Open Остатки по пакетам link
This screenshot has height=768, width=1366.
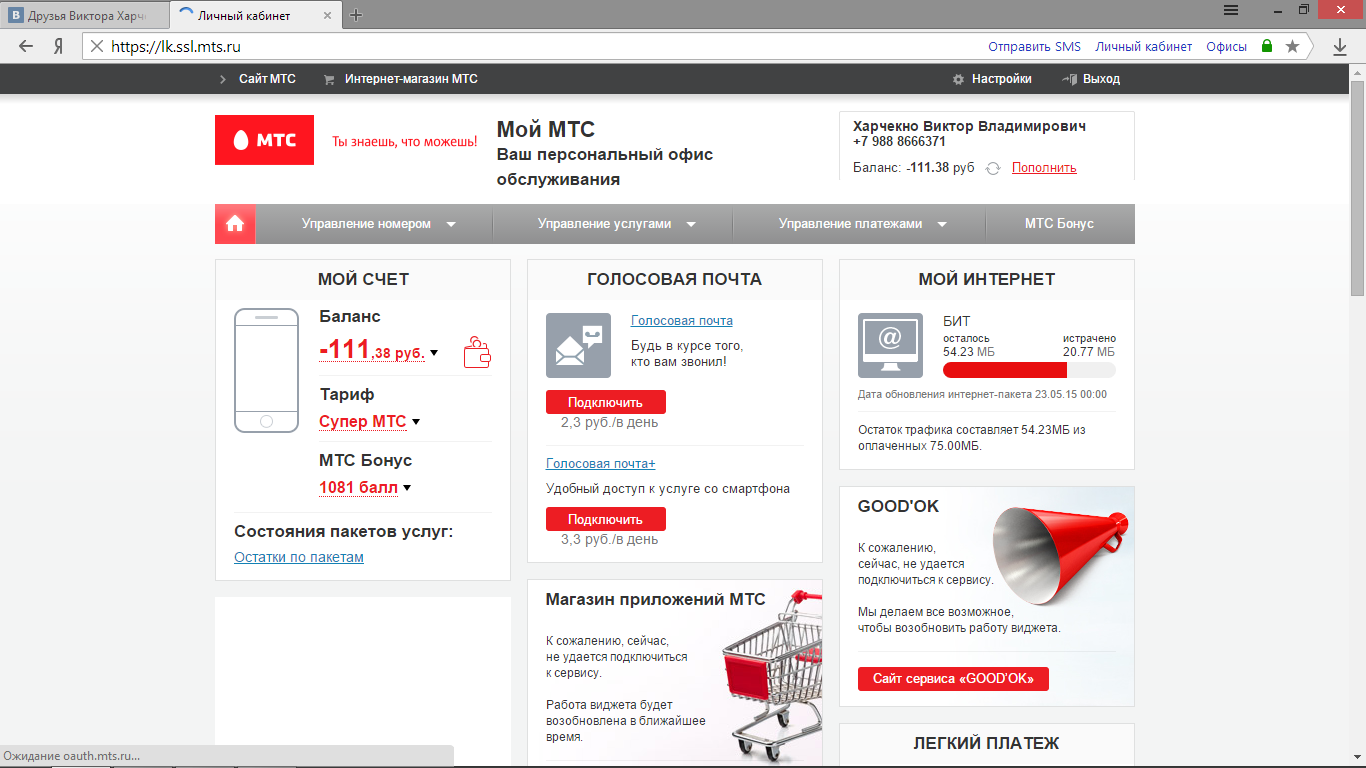pyautogui.click(x=299, y=557)
